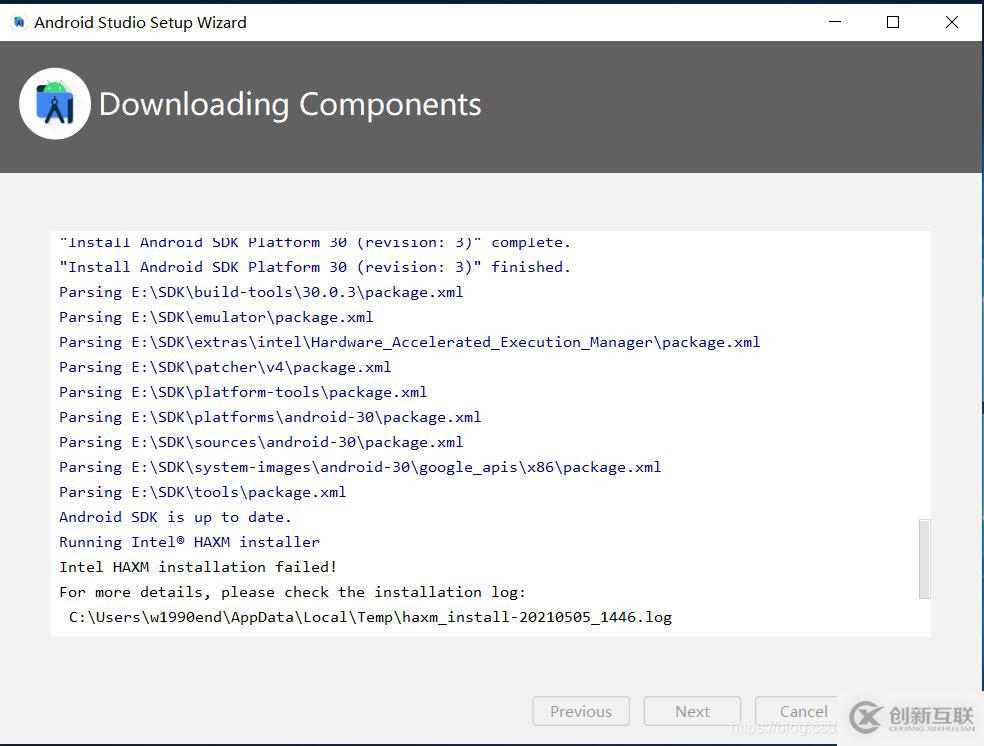Click the haxm_install log file path
This screenshot has height=746, width=984.
370,617
